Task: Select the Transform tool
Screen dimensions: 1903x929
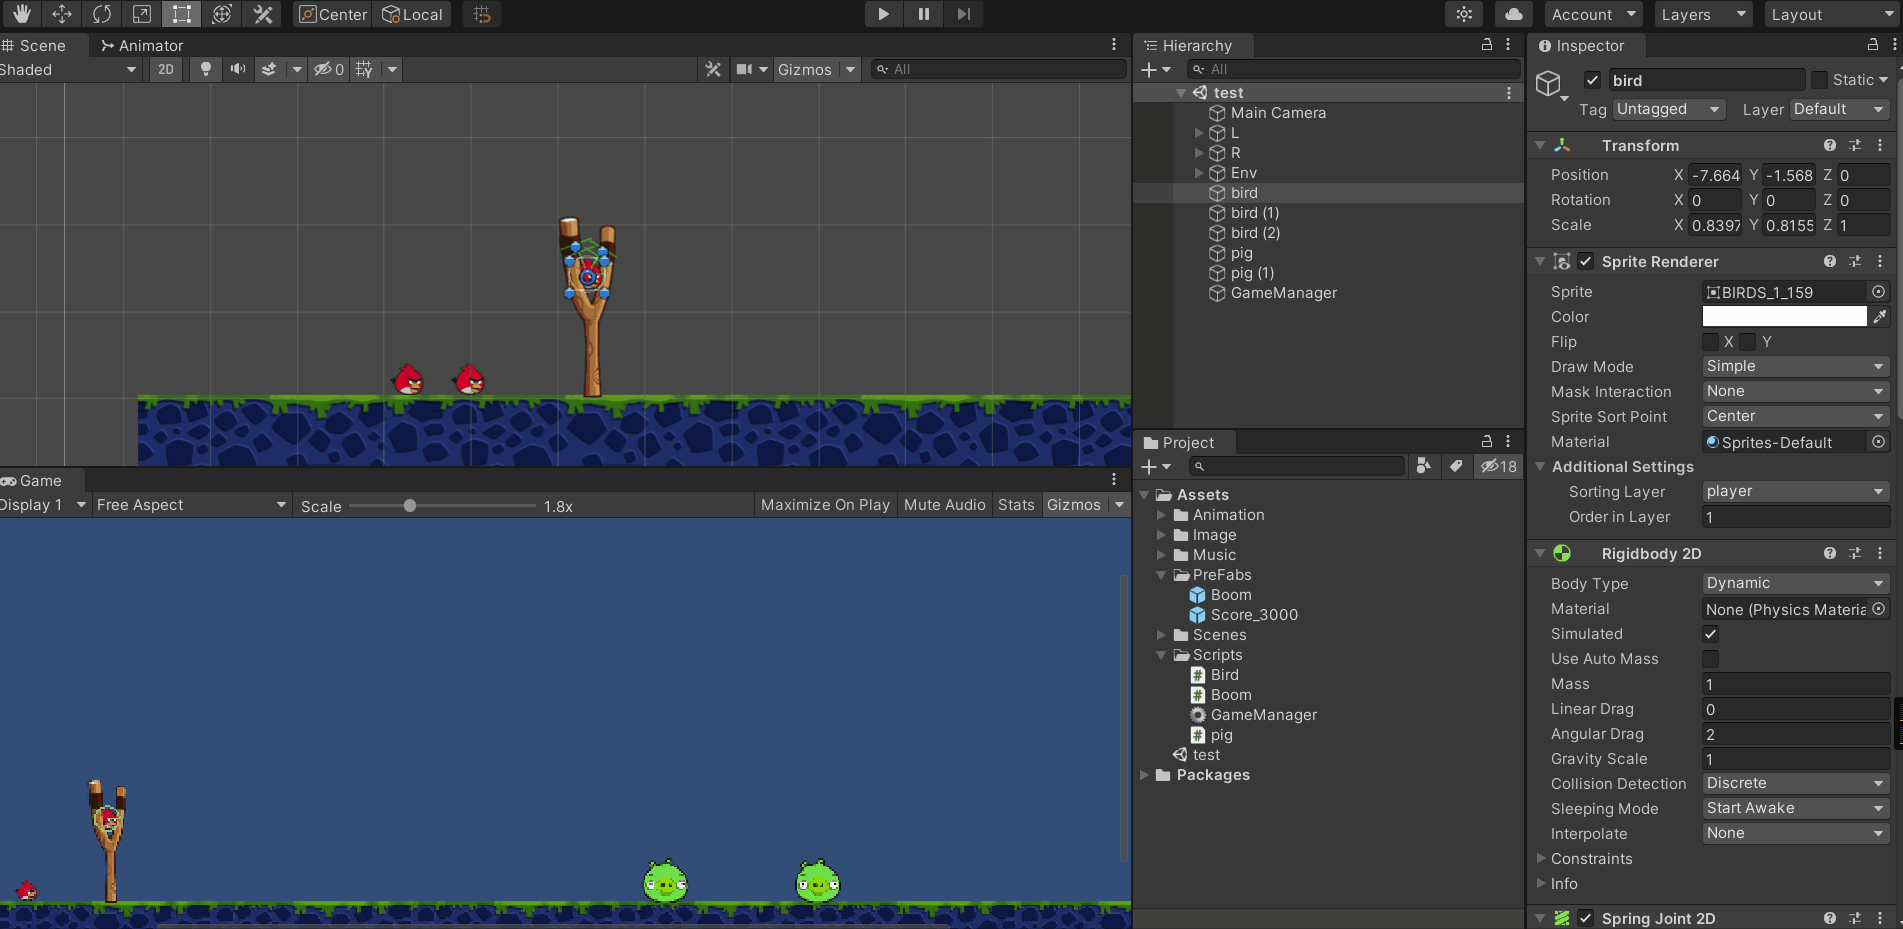Action: point(222,14)
